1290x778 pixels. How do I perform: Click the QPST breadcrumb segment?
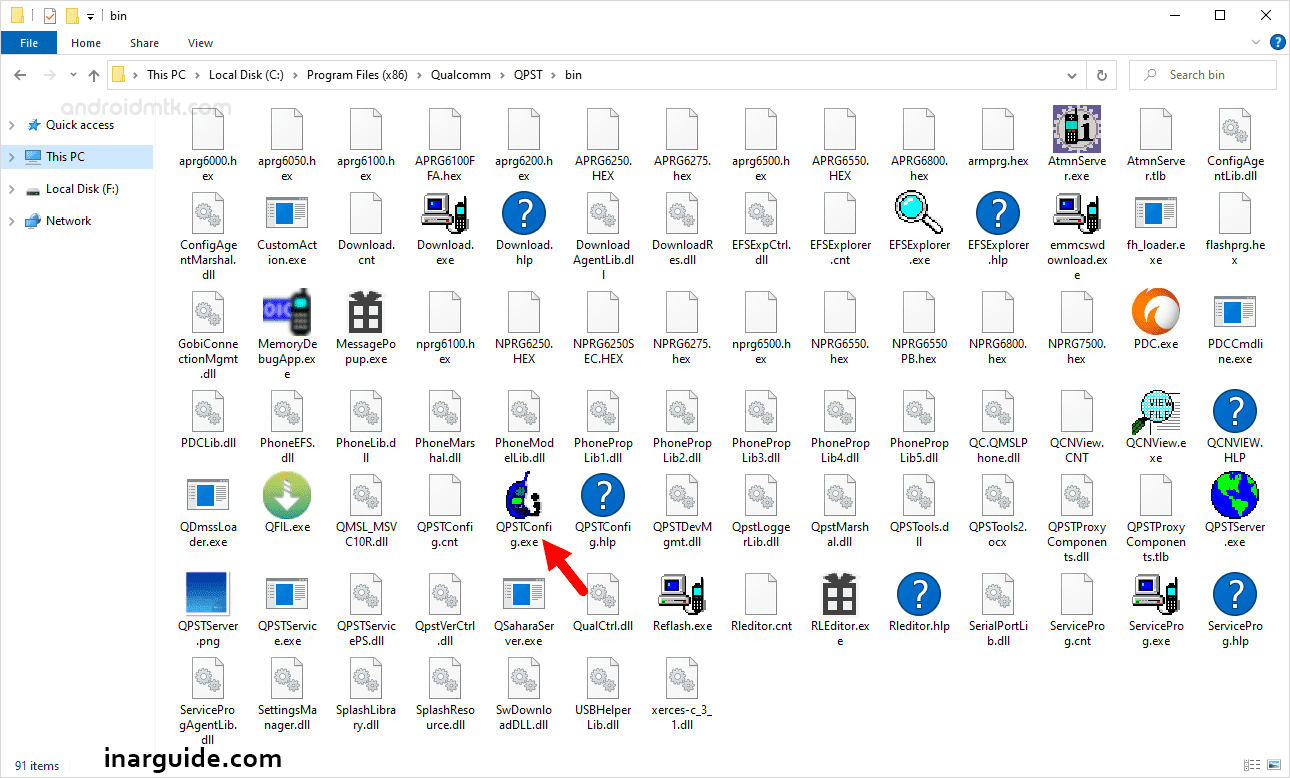tap(529, 75)
